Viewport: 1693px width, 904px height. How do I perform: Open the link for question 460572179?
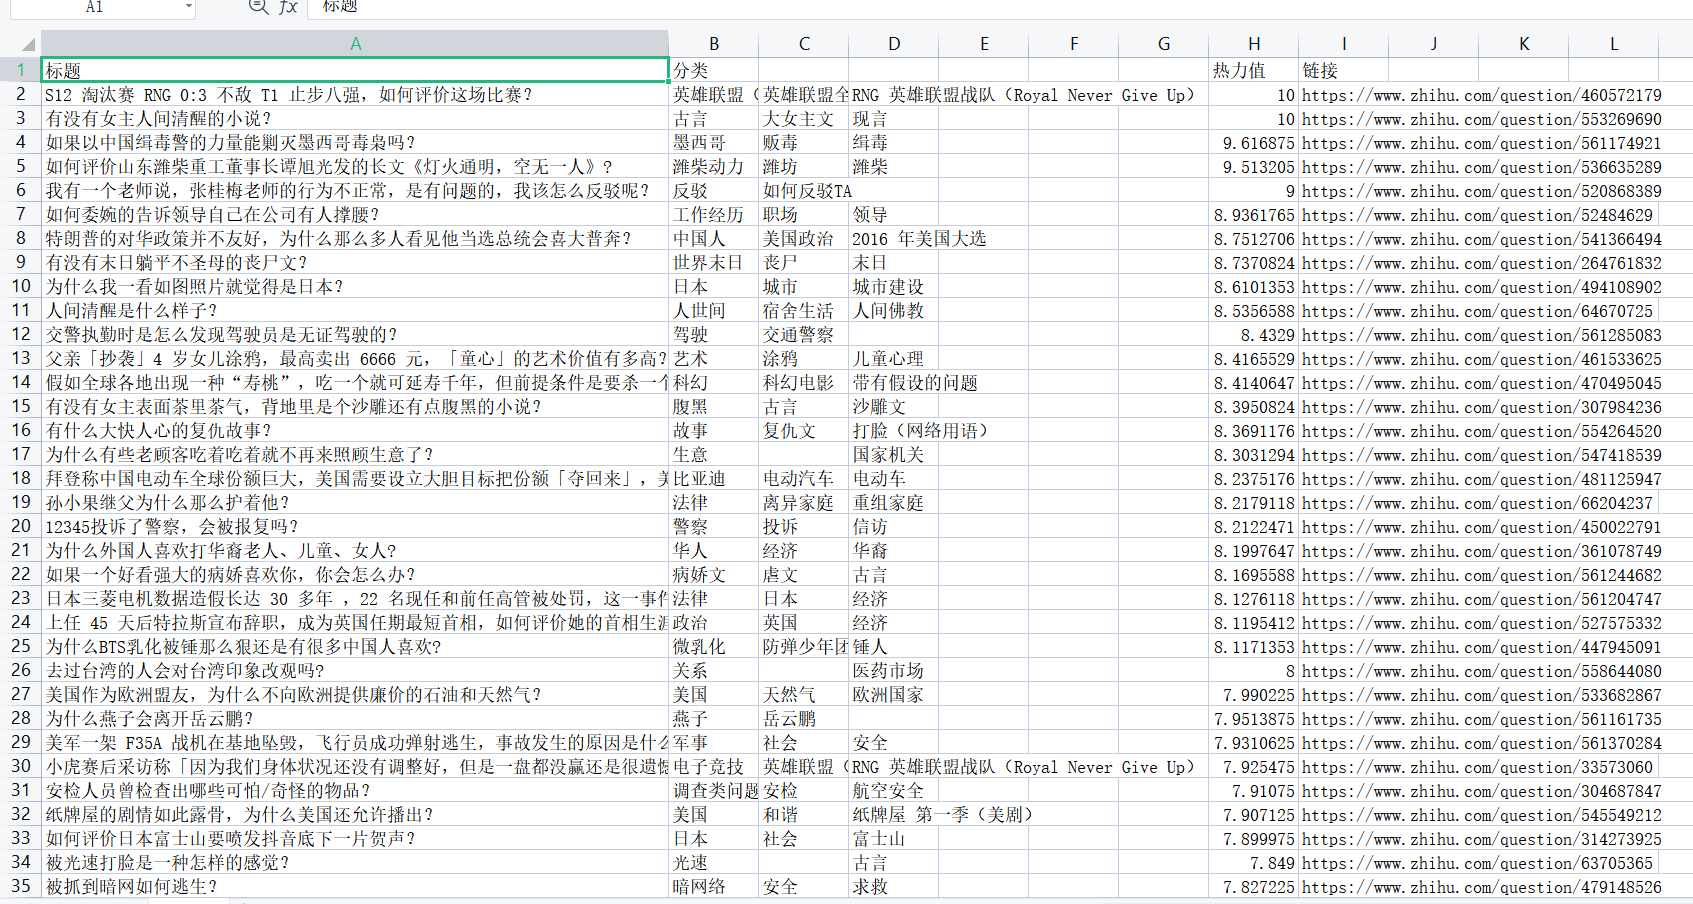tap(1480, 94)
